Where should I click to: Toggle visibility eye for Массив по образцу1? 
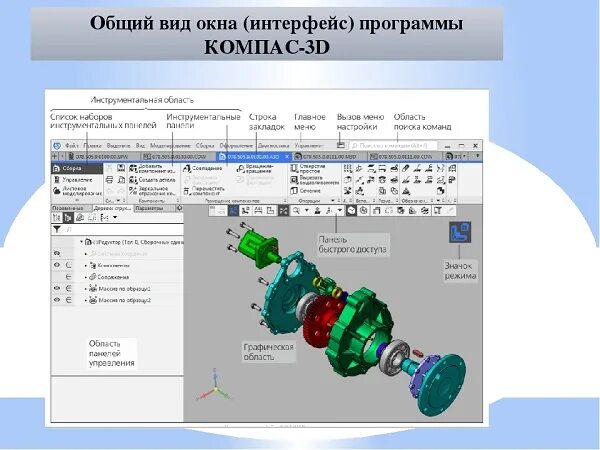tap(57, 289)
